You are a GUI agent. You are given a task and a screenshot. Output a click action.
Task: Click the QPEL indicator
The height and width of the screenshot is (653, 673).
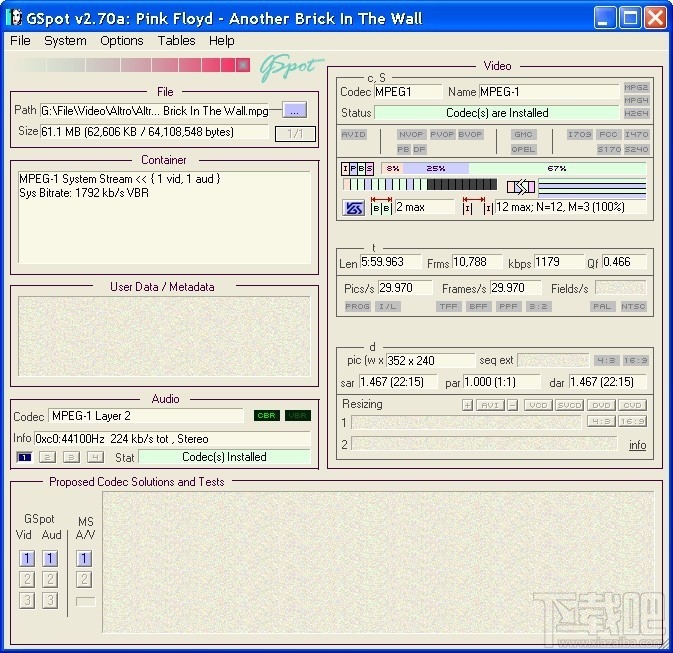[523, 149]
